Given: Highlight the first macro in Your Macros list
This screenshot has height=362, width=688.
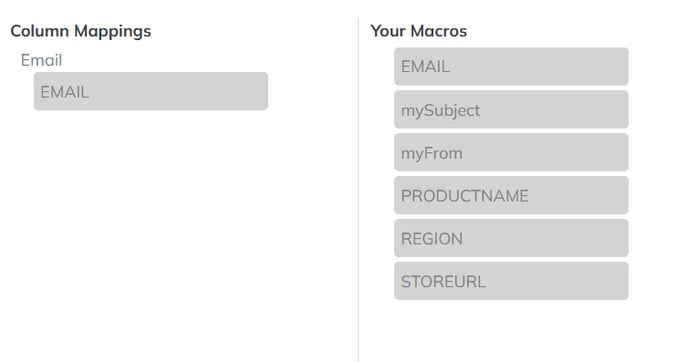Looking at the screenshot, I should tap(511, 67).
